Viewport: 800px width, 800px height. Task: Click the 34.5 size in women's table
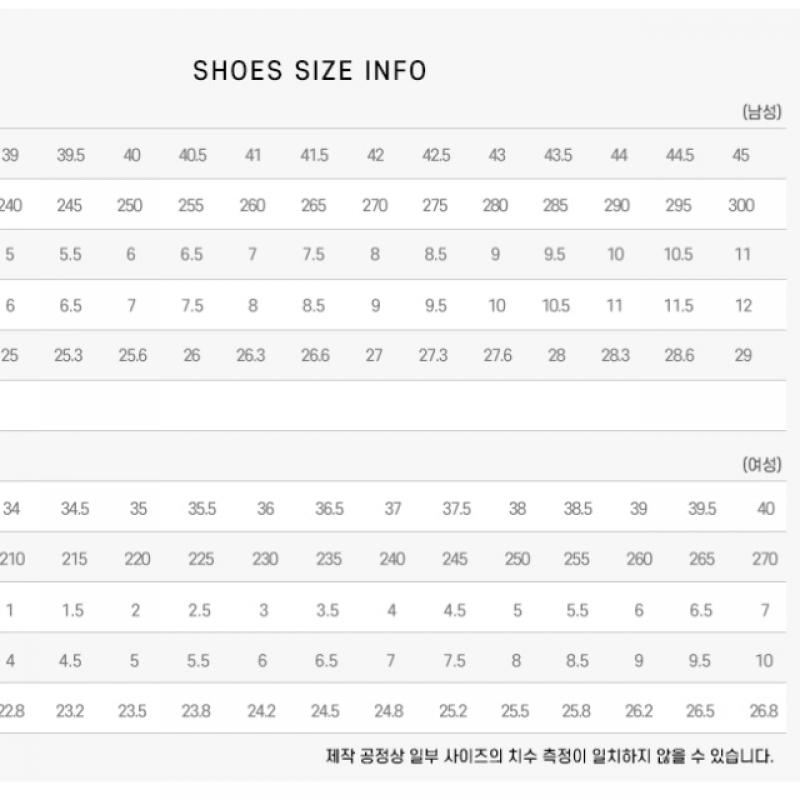pos(74,509)
